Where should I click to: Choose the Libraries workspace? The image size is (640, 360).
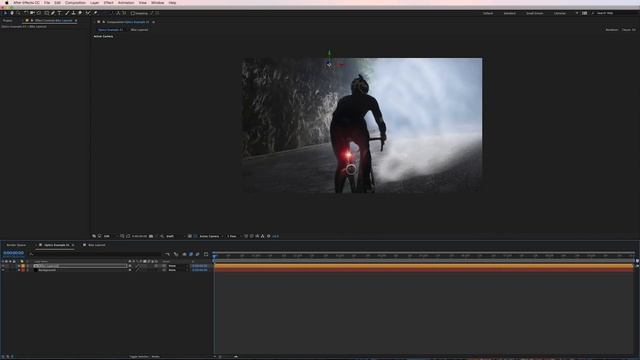point(560,13)
